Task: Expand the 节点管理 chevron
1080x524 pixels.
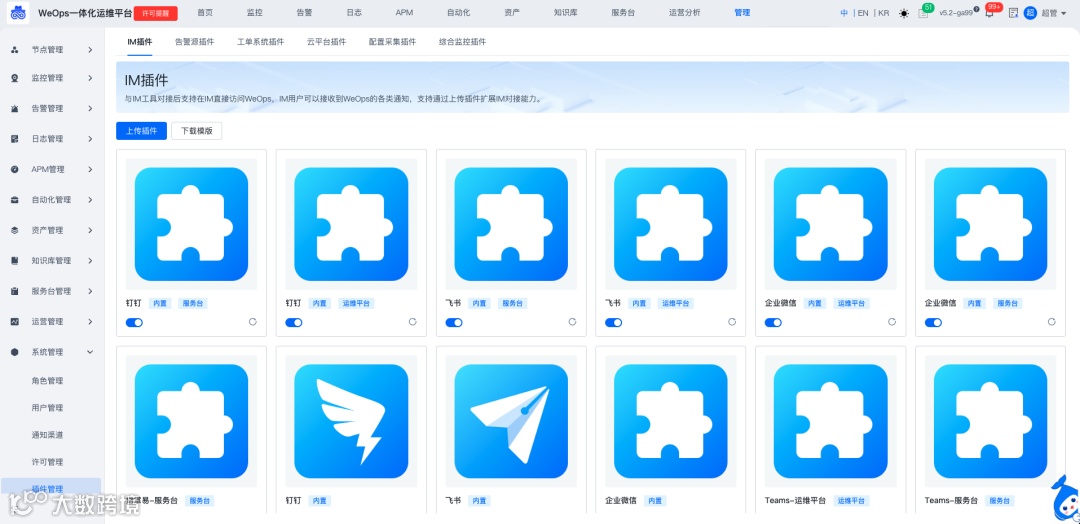Action: [x=90, y=50]
